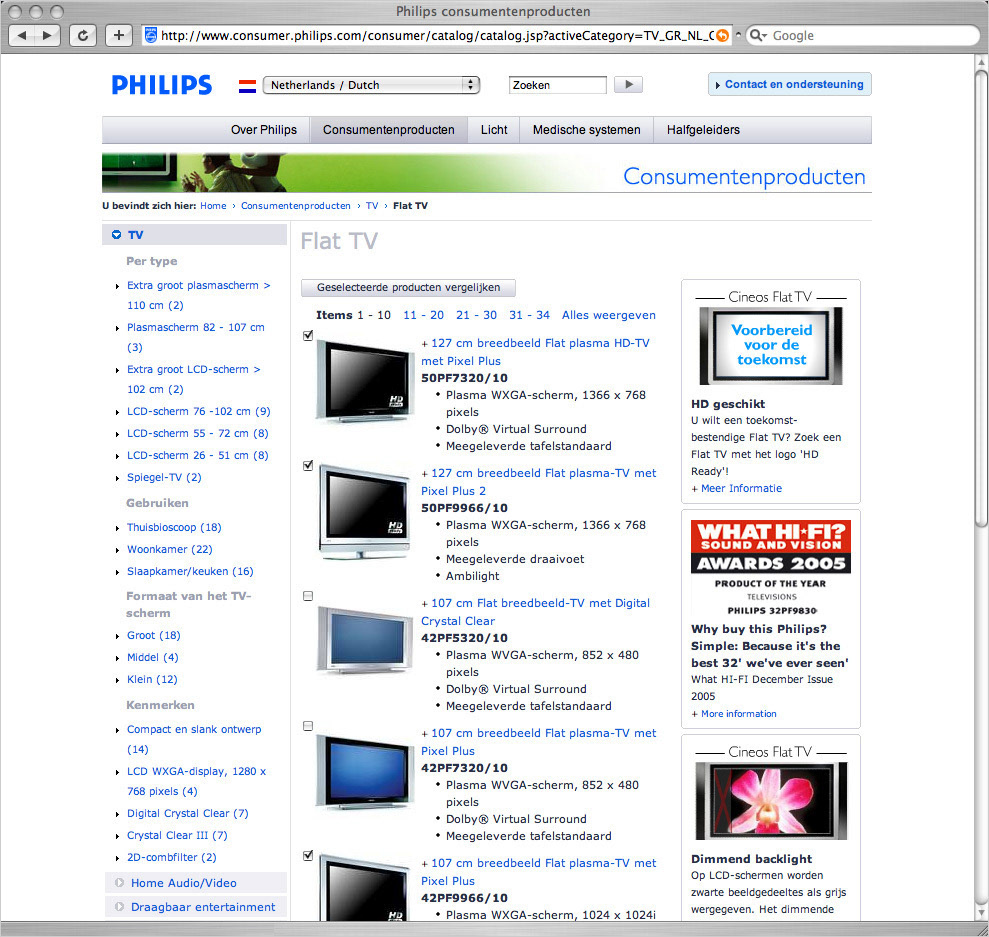The height and width of the screenshot is (937, 989).
Task: Open Meer Informatie link under HD geschikt
Action: pos(741,488)
